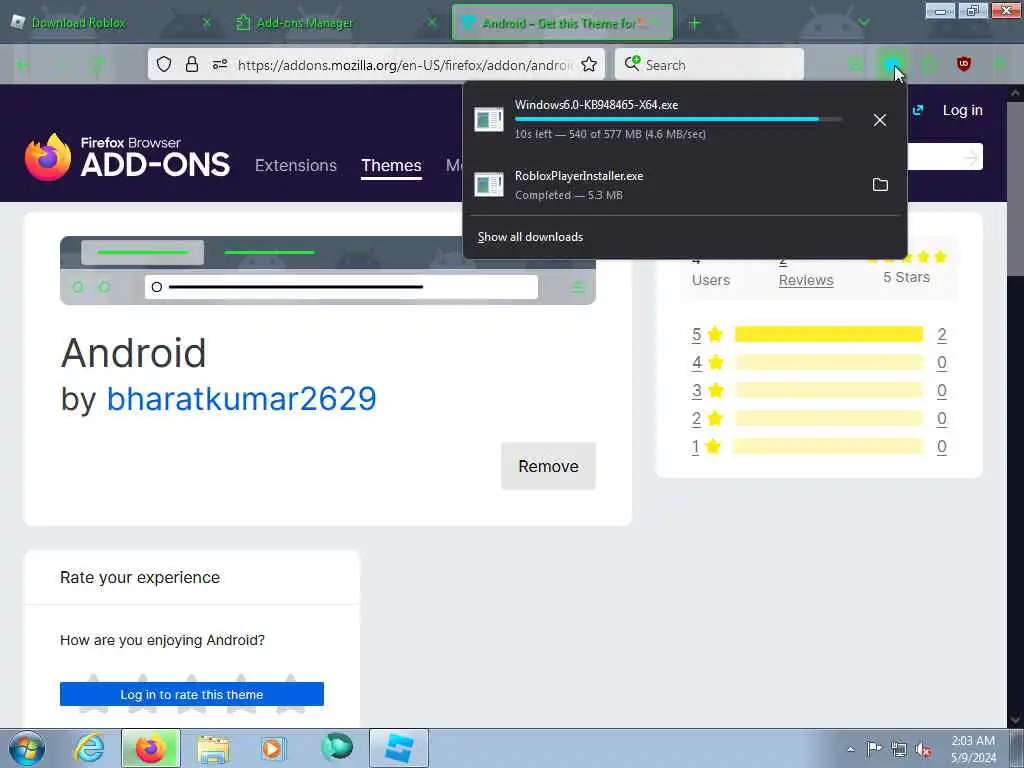
Task: Open the tracking protection shield icon
Action: [x=164, y=64]
